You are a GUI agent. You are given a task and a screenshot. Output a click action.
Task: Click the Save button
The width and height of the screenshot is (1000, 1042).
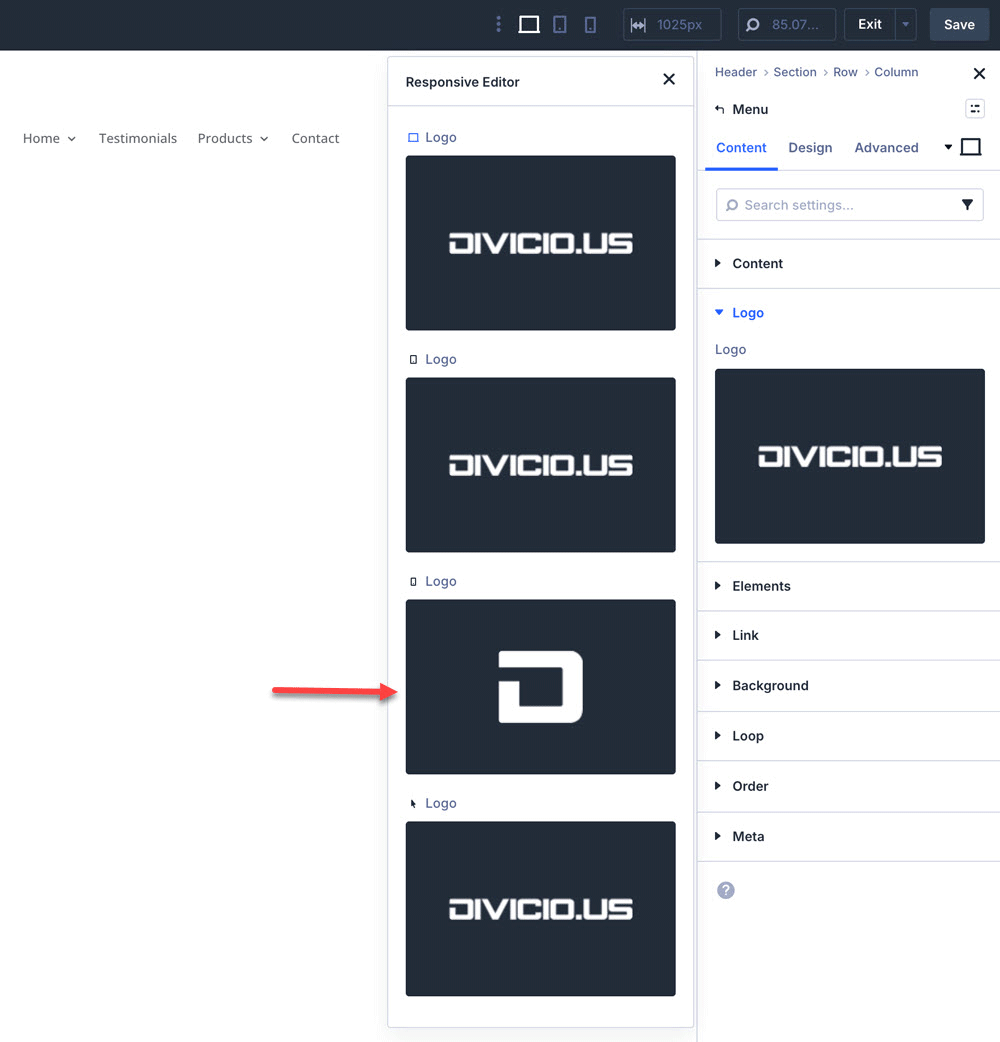point(959,24)
